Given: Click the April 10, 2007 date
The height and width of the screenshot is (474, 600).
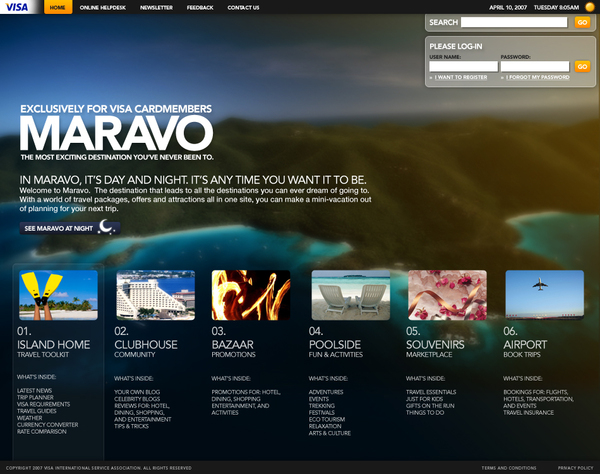Looking at the screenshot, I should pyautogui.click(x=508, y=8).
